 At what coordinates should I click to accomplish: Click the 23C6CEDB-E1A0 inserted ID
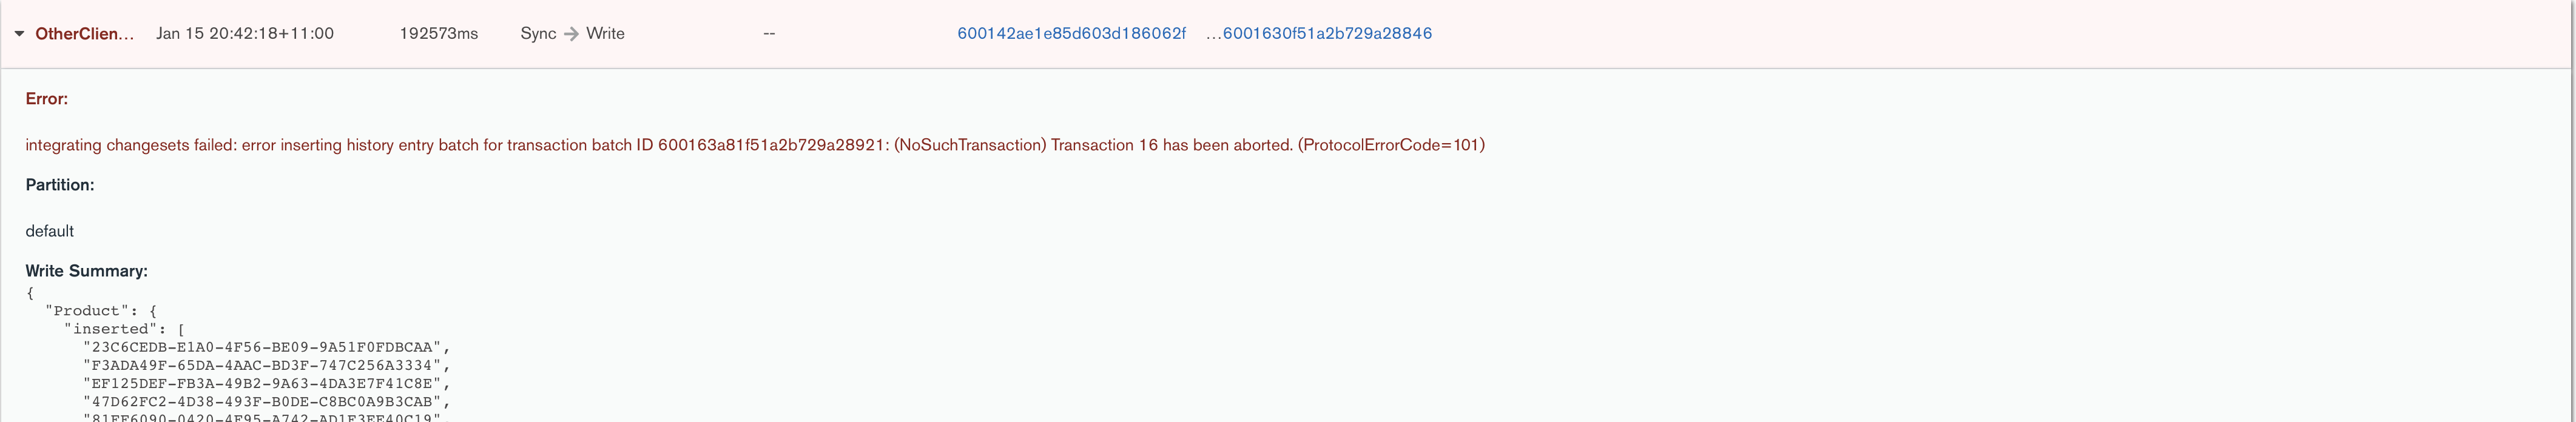[x=265, y=347]
